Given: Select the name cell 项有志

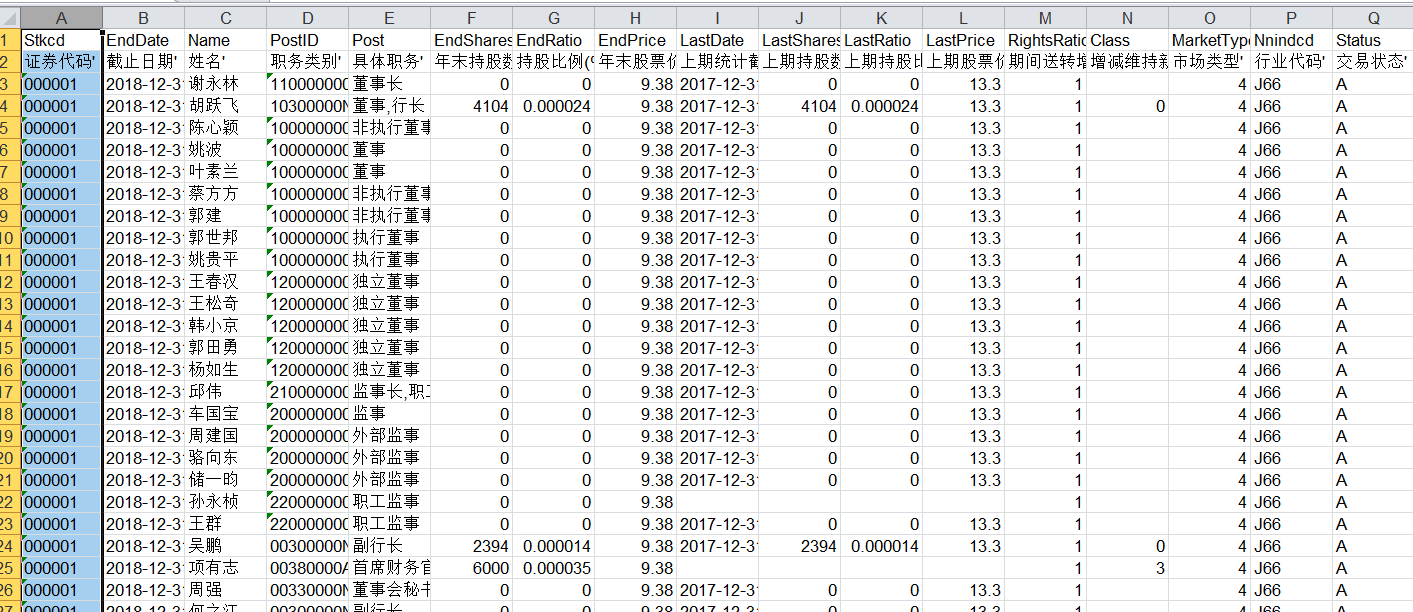Looking at the screenshot, I should (226, 568).
